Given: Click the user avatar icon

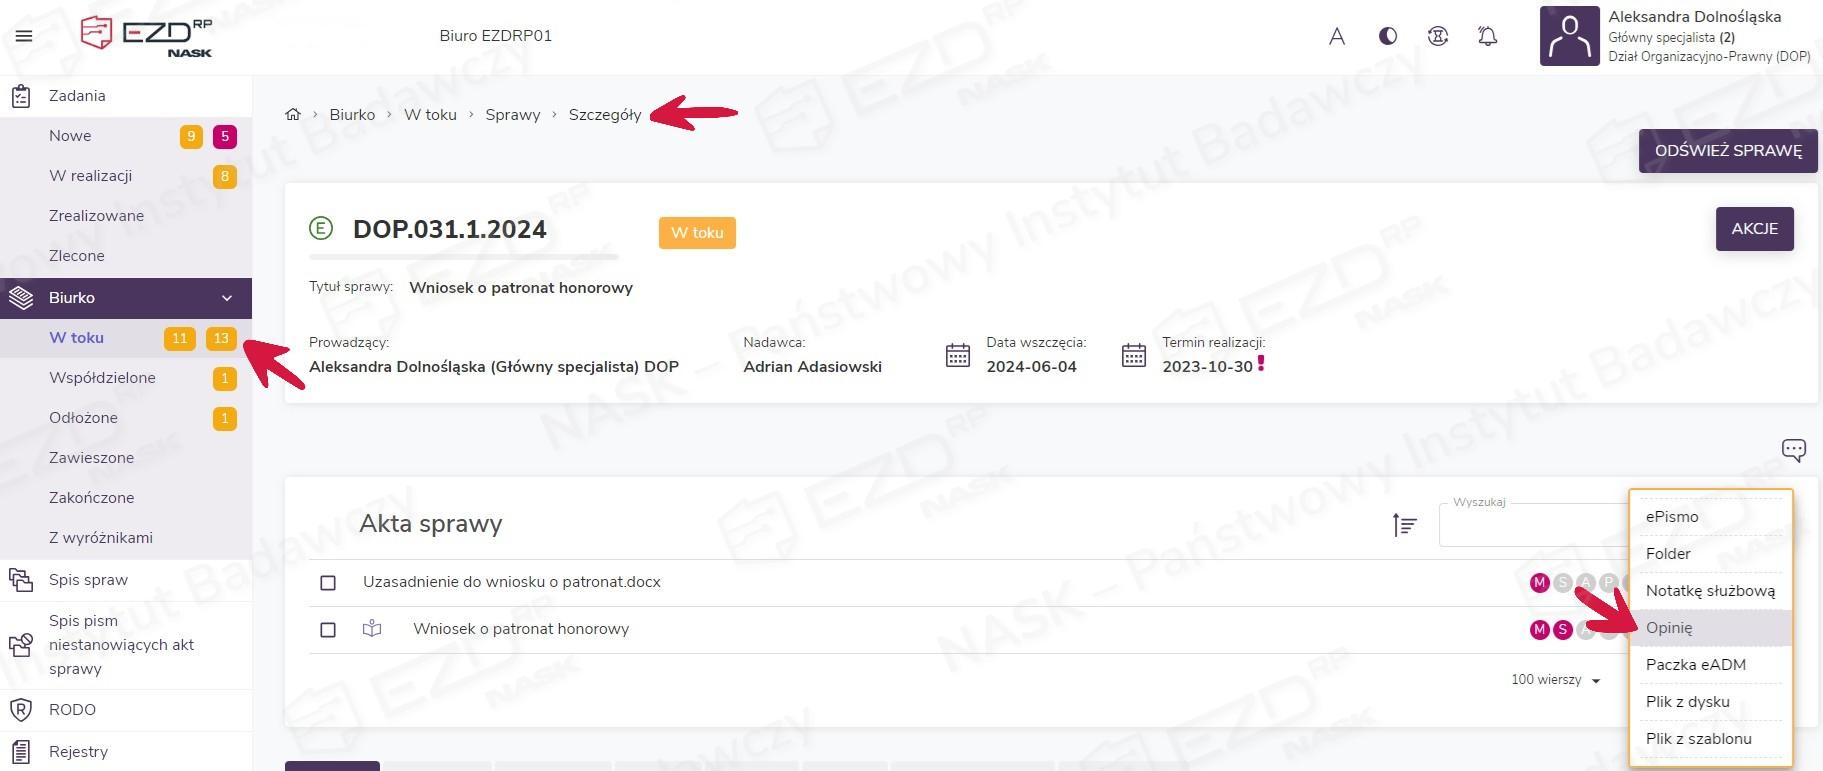Looking at the screenshot, I should (1568, 36).
